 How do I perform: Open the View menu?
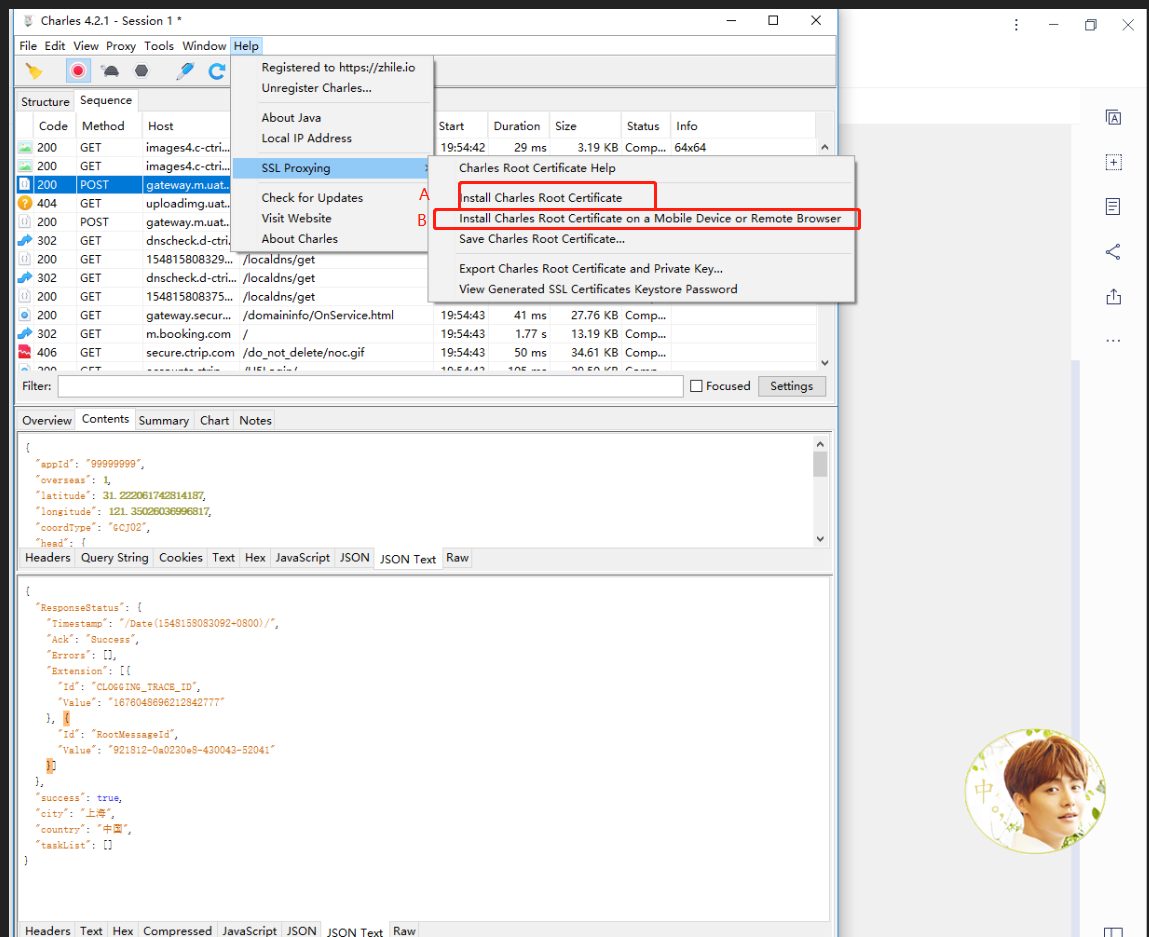coord(86,45)
